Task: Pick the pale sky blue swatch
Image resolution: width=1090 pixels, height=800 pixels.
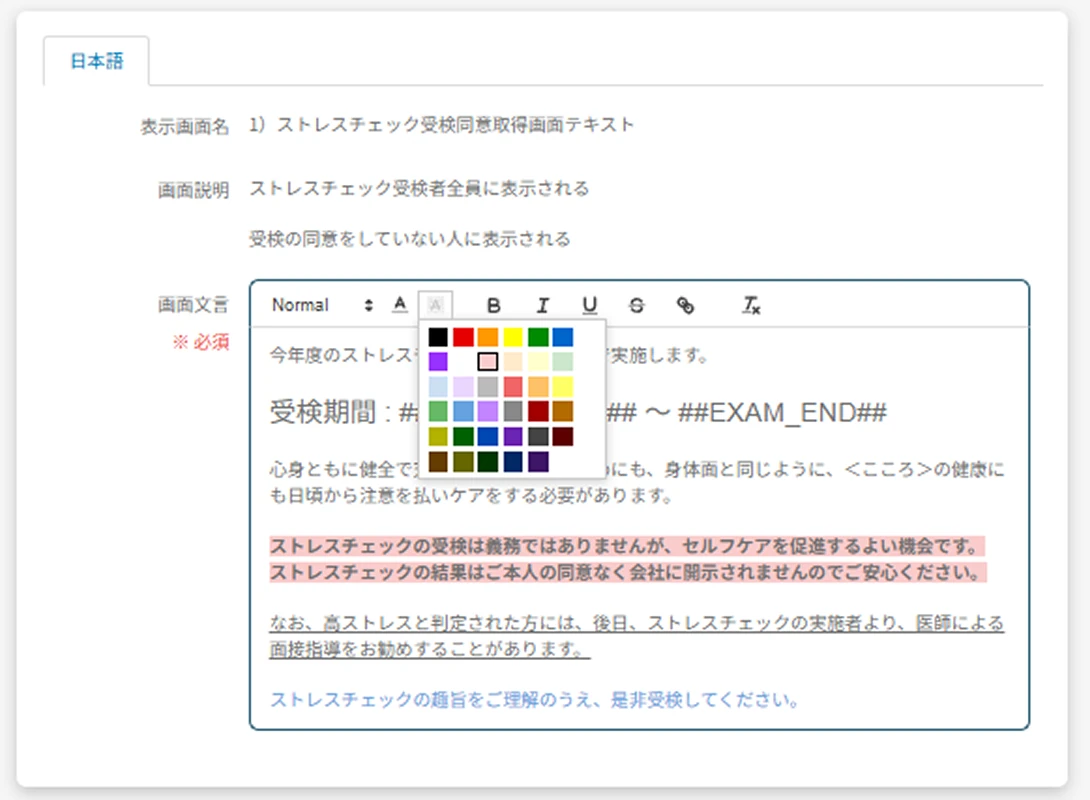Action: click(438, 386)
